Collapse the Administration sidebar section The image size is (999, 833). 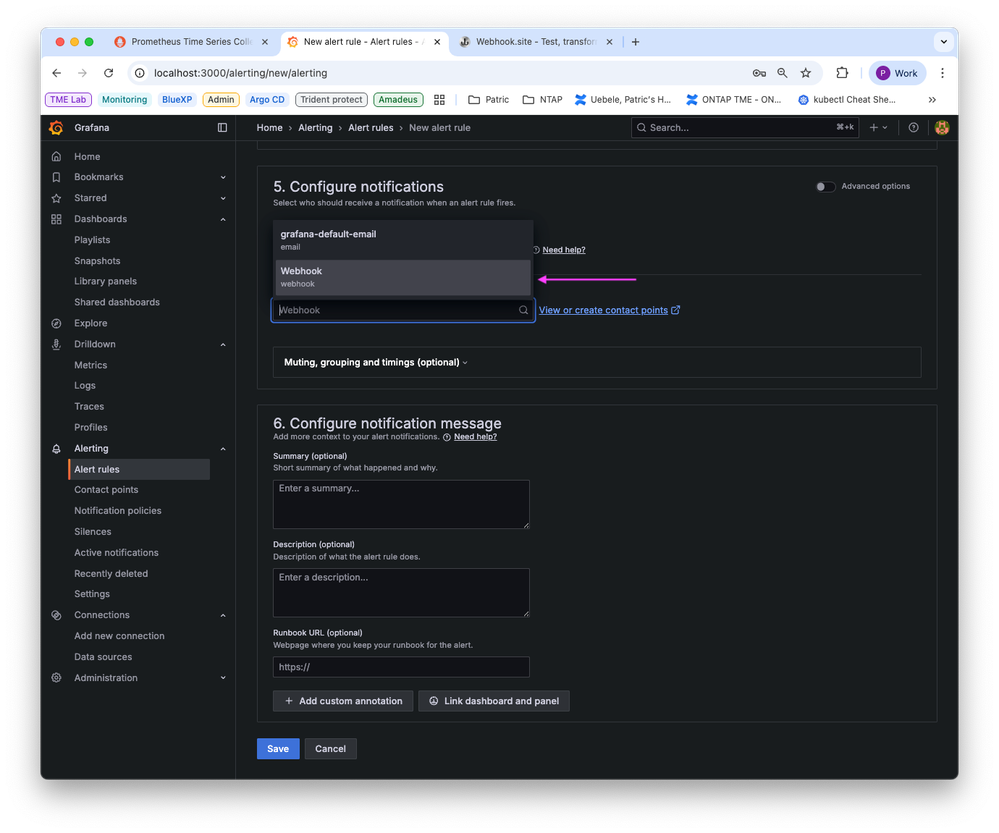(x=222, y=677)
